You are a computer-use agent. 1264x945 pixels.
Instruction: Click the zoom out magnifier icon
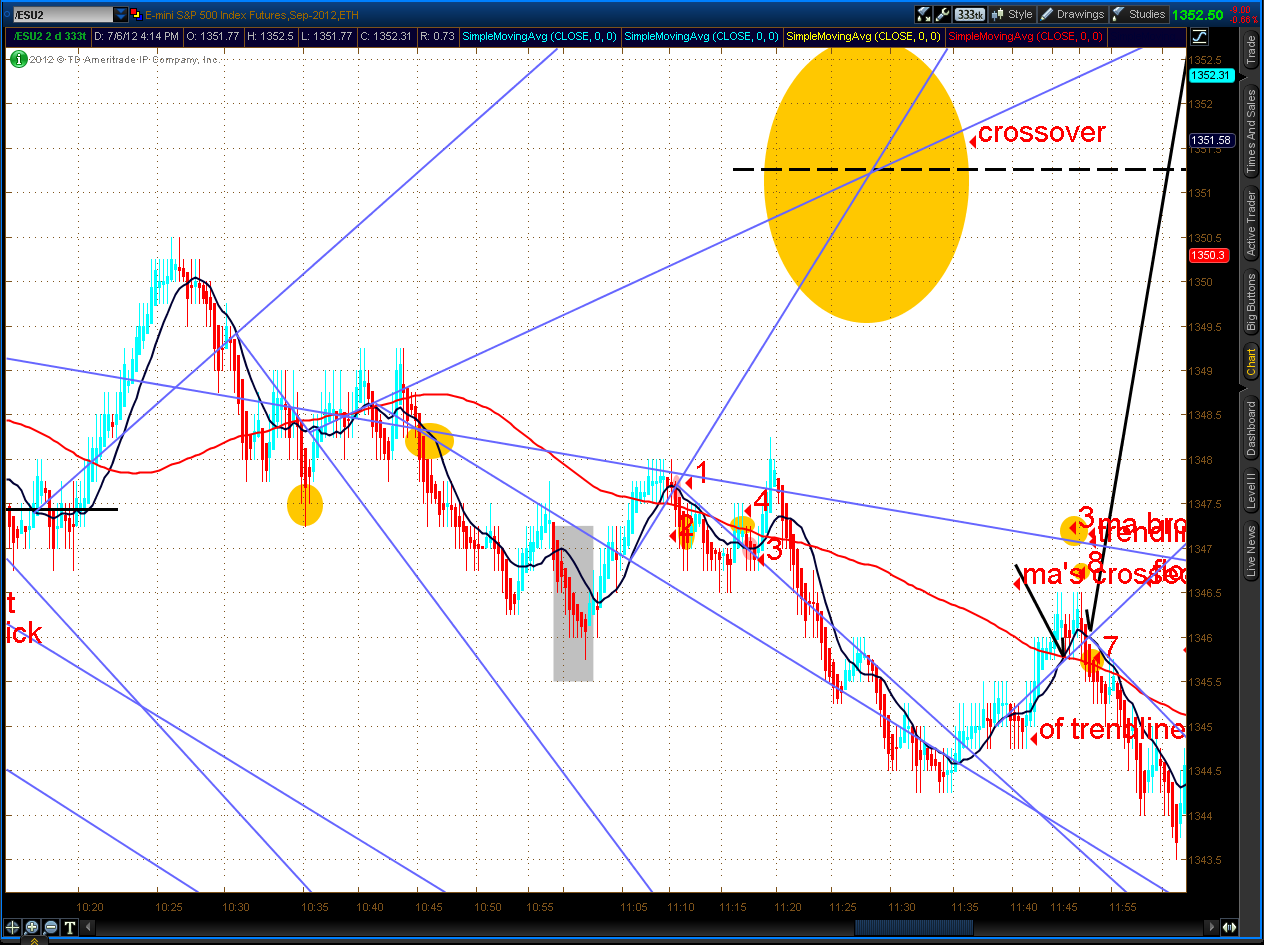pos(51,927)
